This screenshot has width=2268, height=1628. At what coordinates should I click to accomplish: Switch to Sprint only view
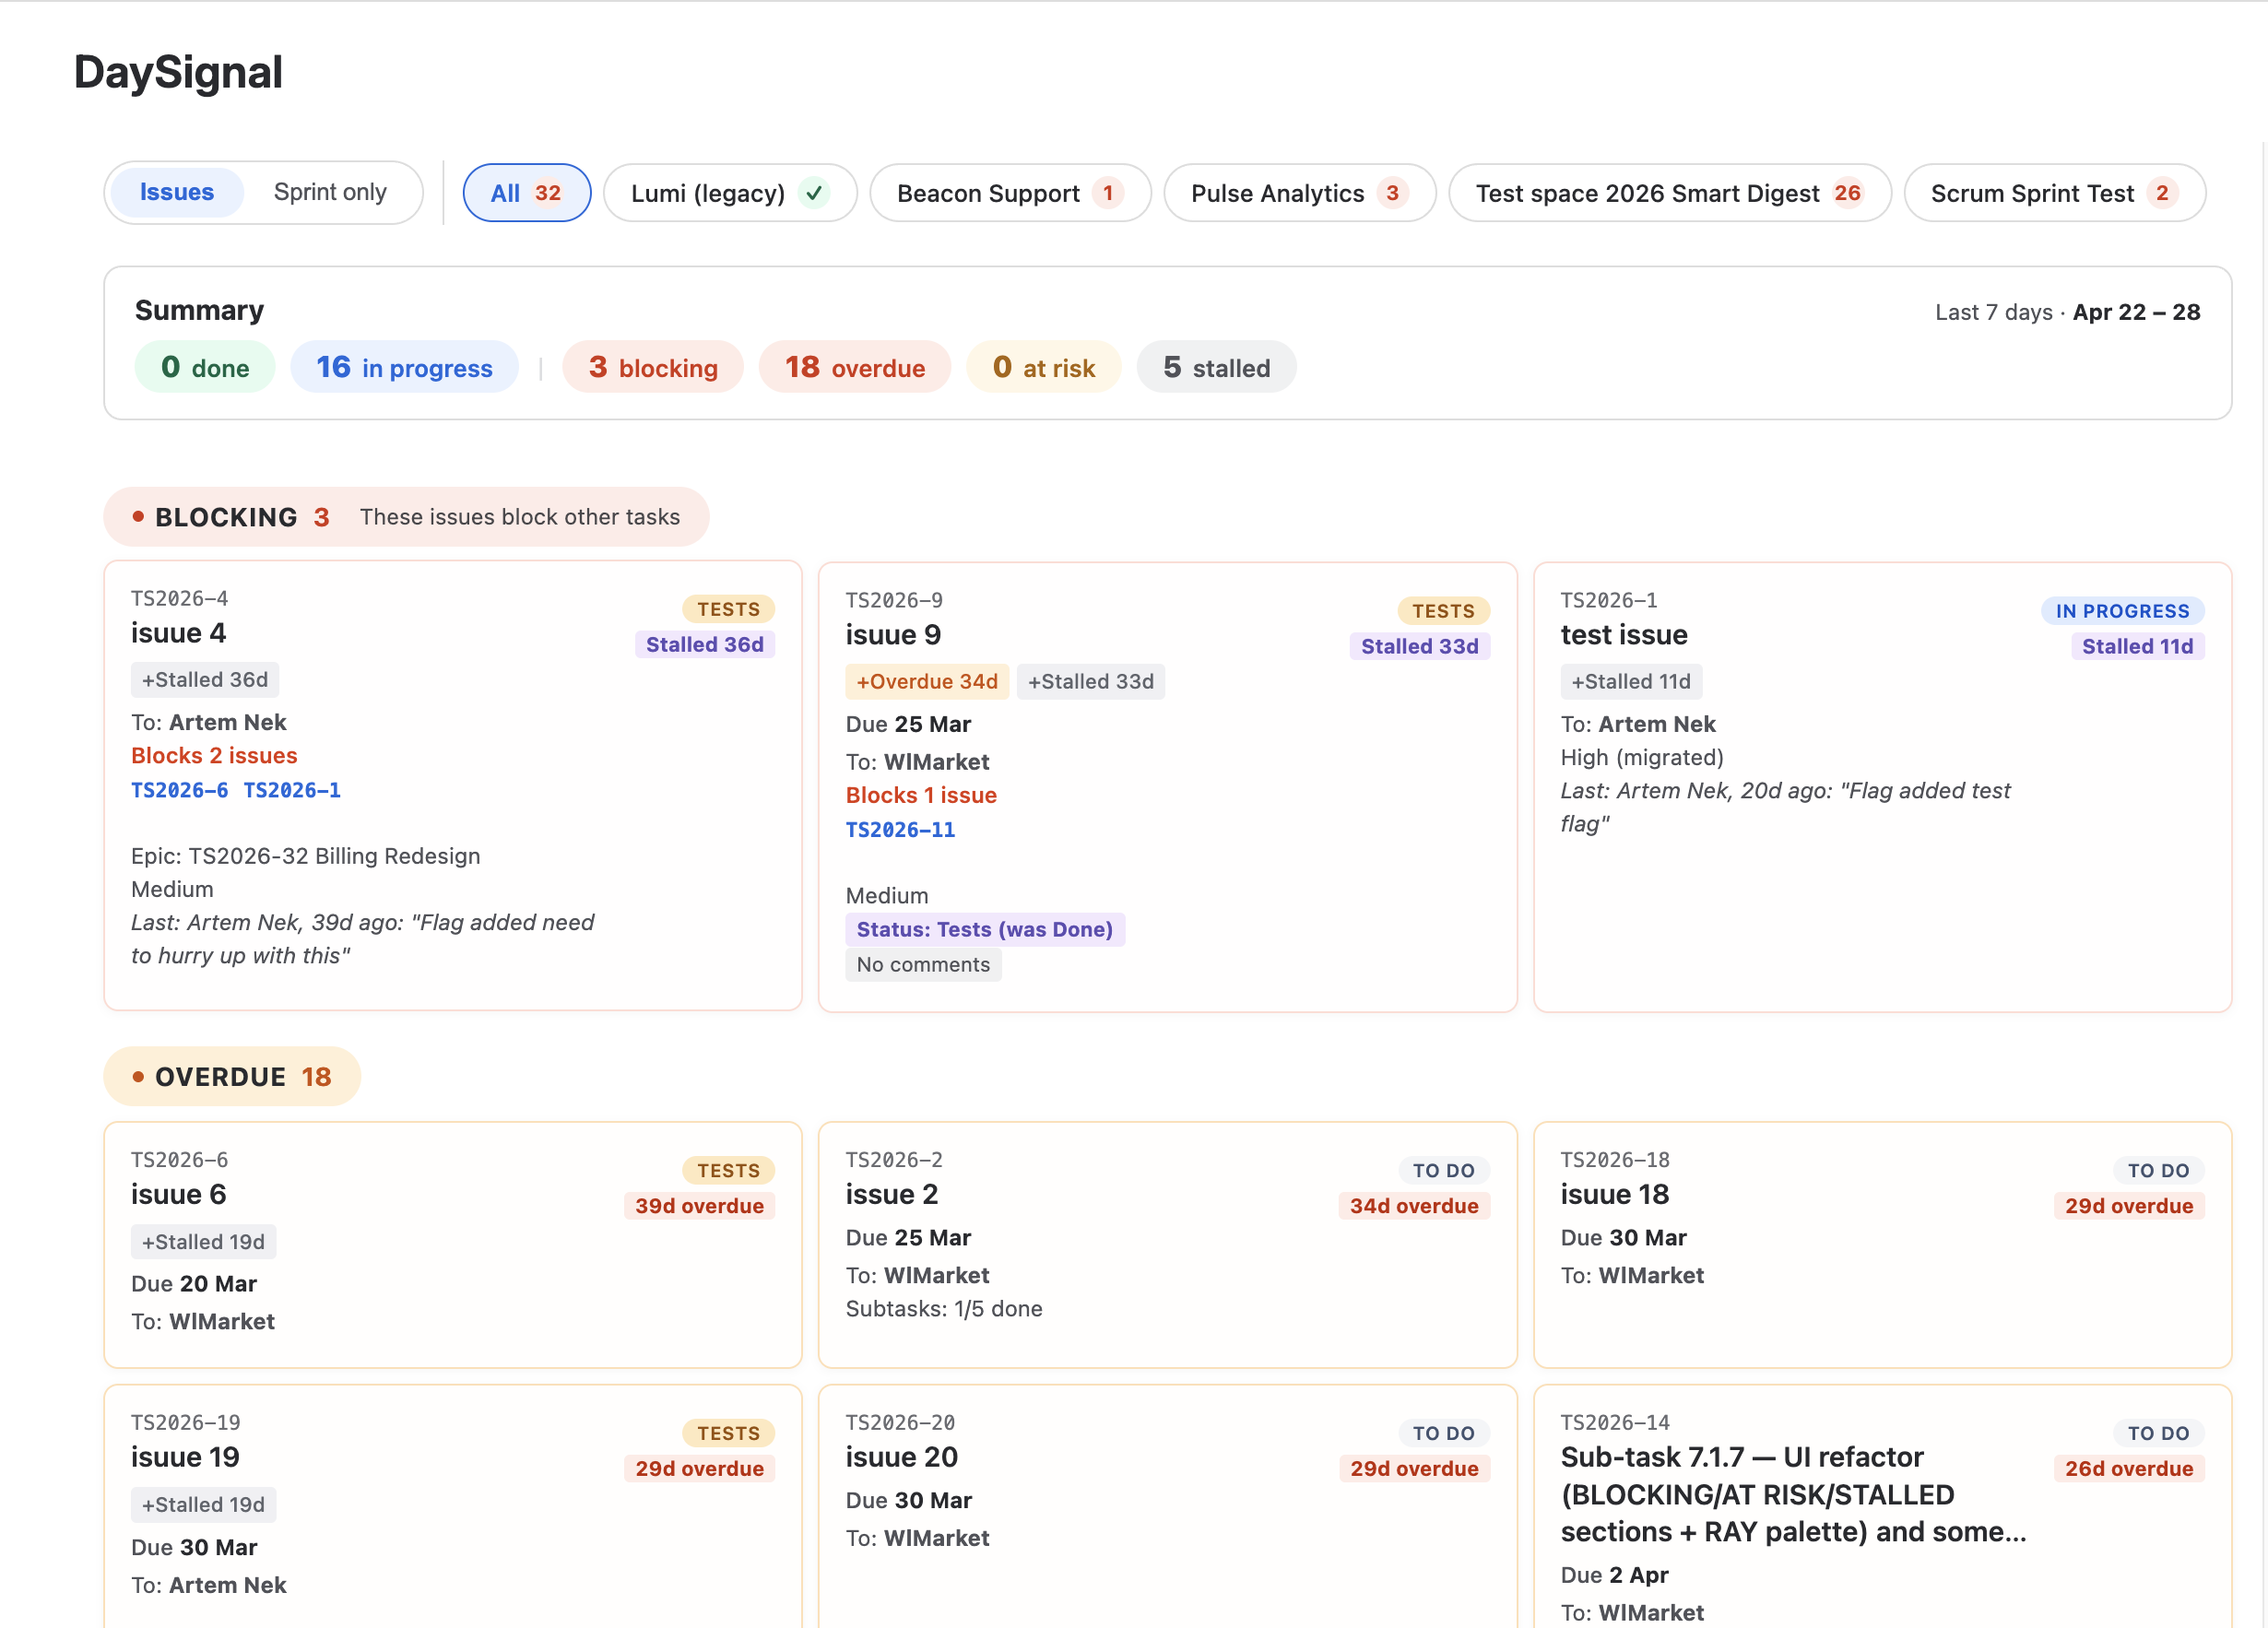click(x=329, y=192)
